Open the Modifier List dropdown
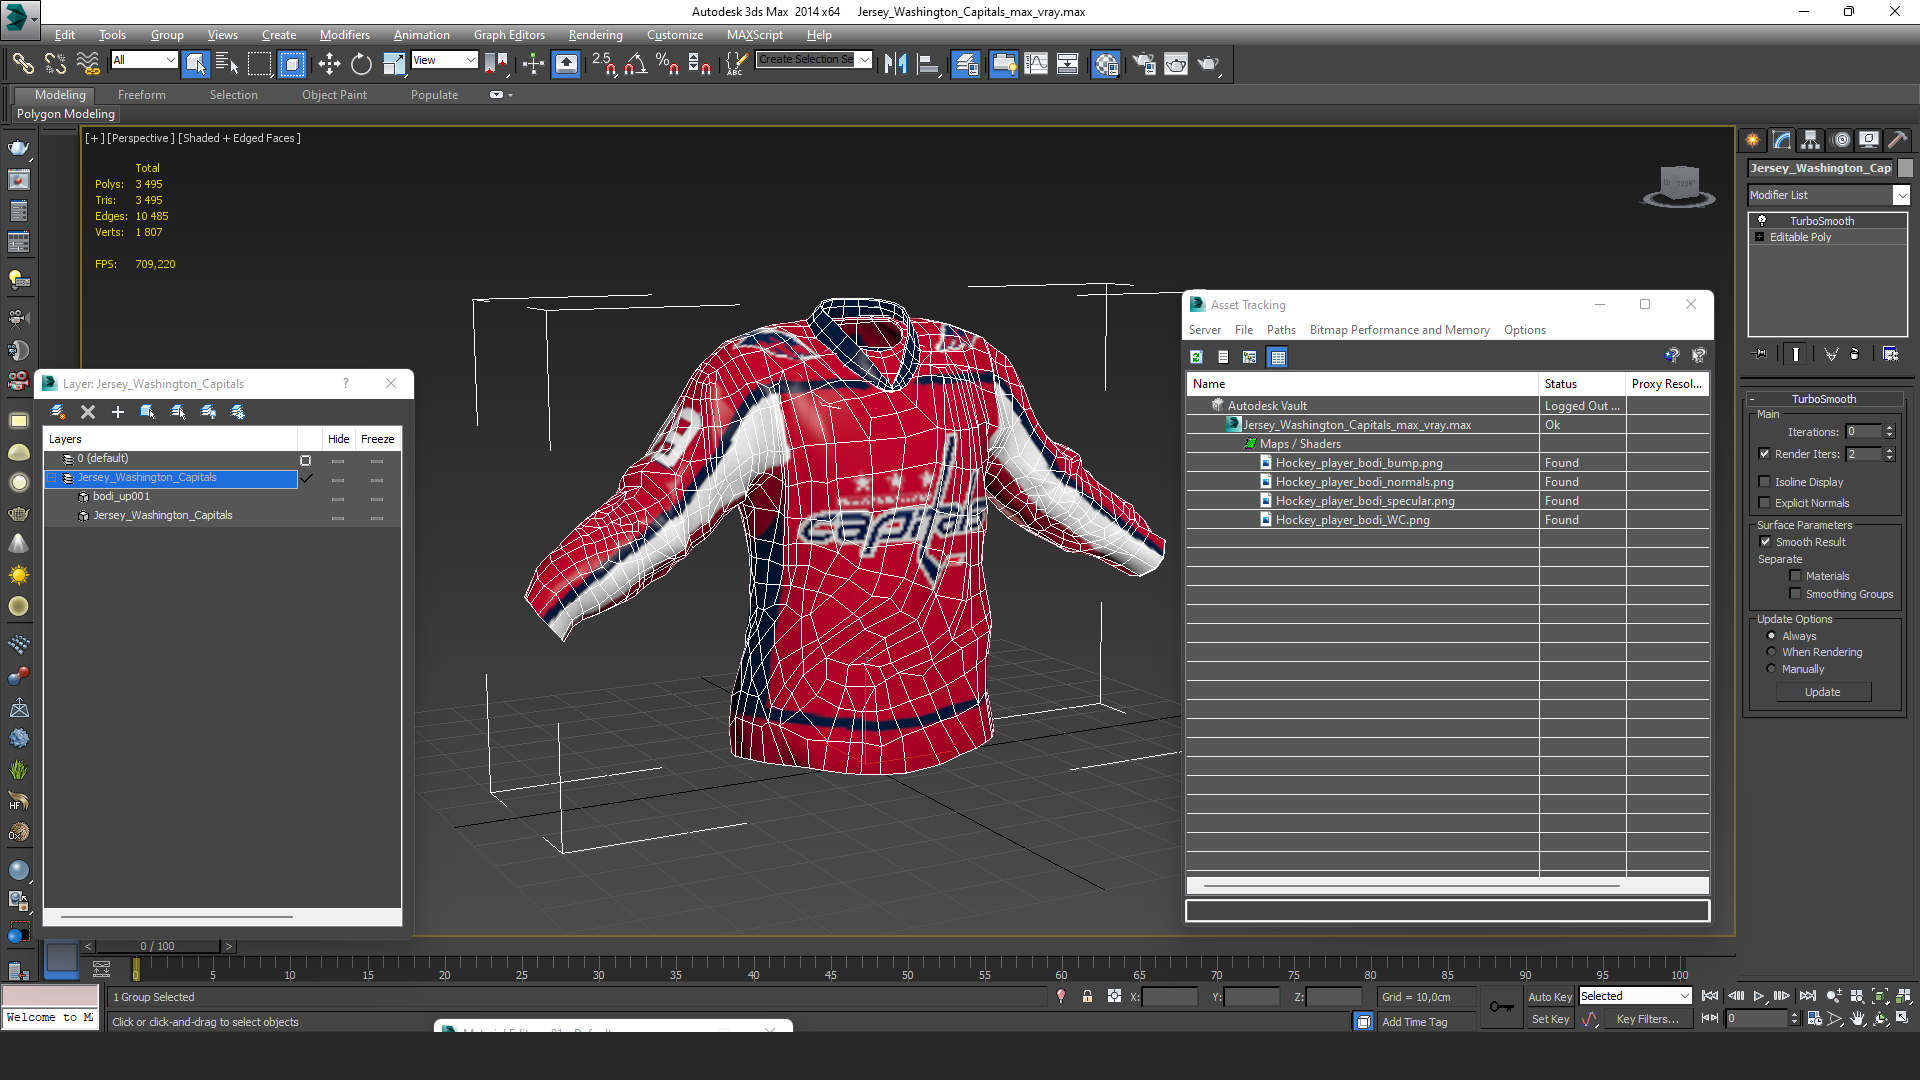Image resolution: width=1920 pixels, height=1080 pixels. click(x=1901, y=195)
